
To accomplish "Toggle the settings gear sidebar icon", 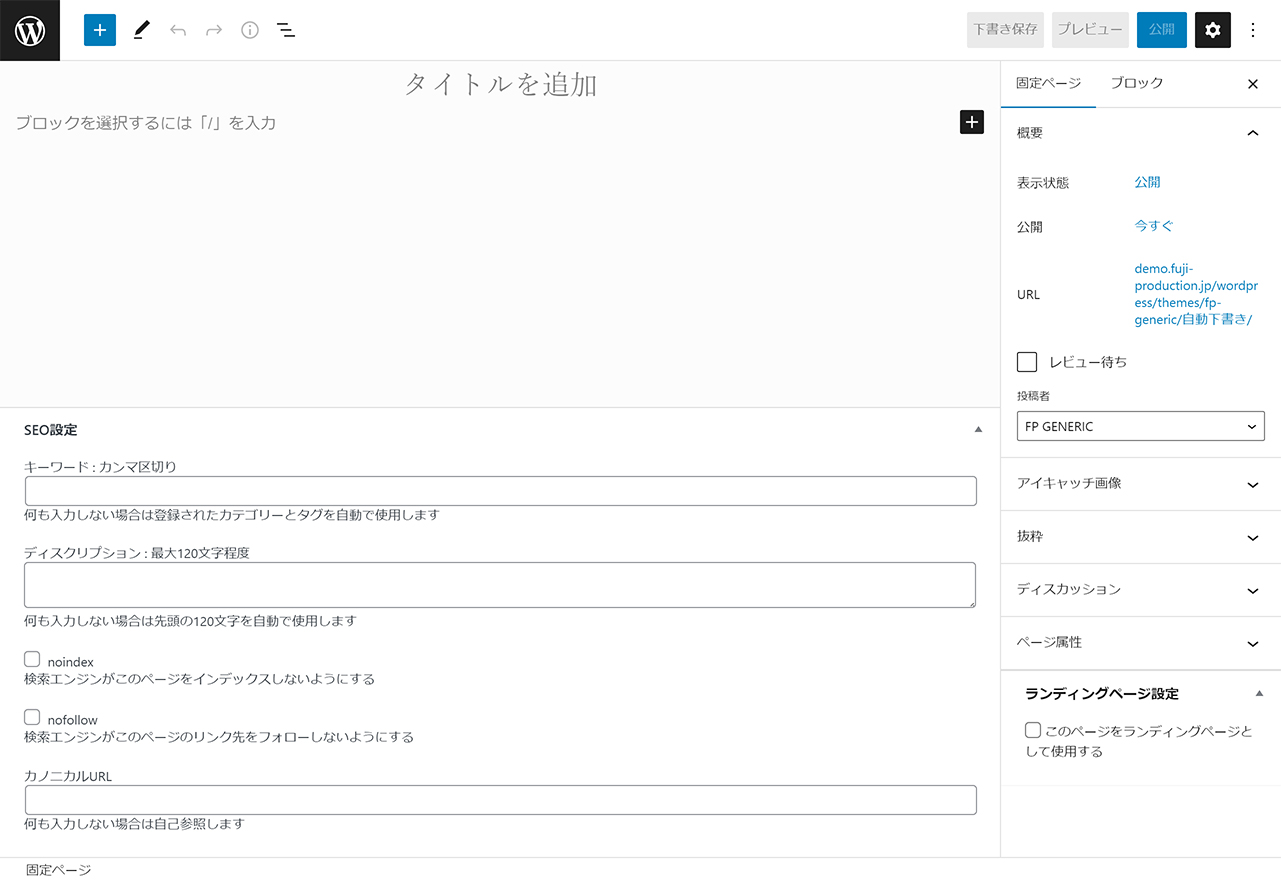I will (x=1213, y=30).
